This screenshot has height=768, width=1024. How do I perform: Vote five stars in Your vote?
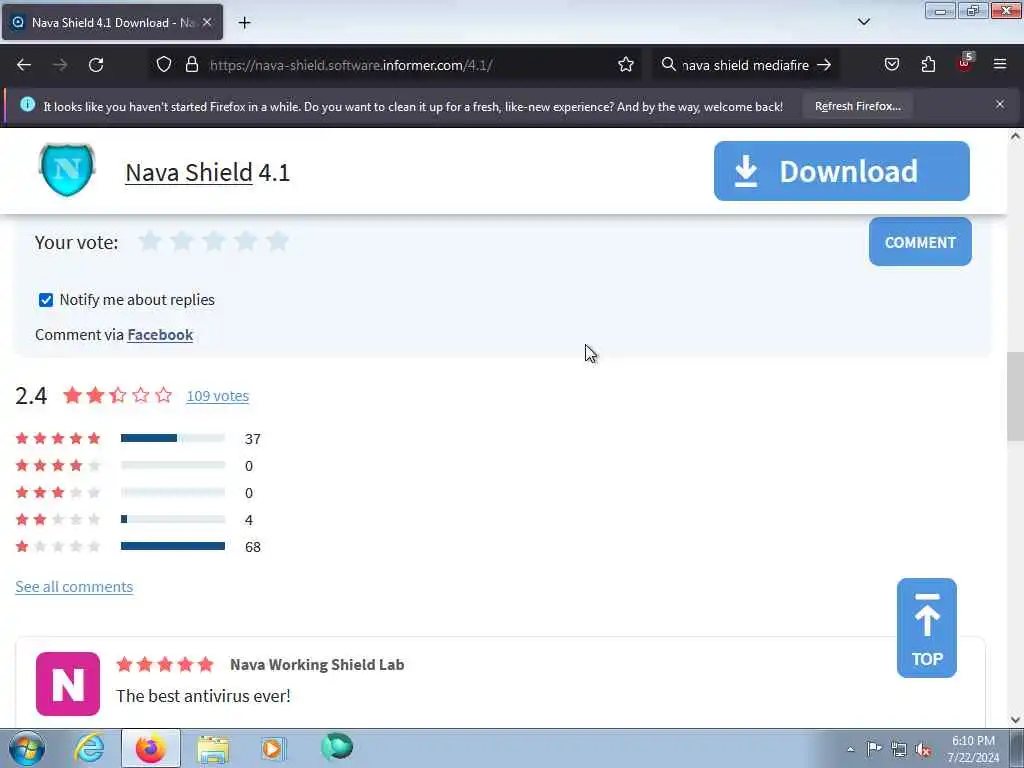click(278, 241)
